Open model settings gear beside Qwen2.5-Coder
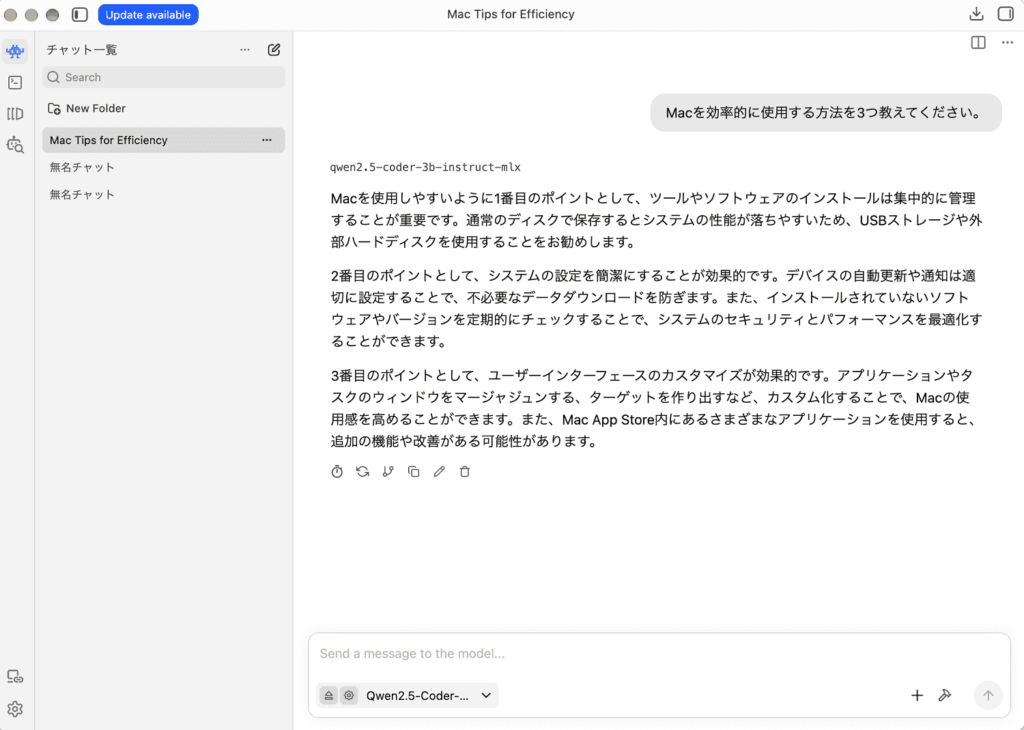1024x730 pixels. click(349, 695)
